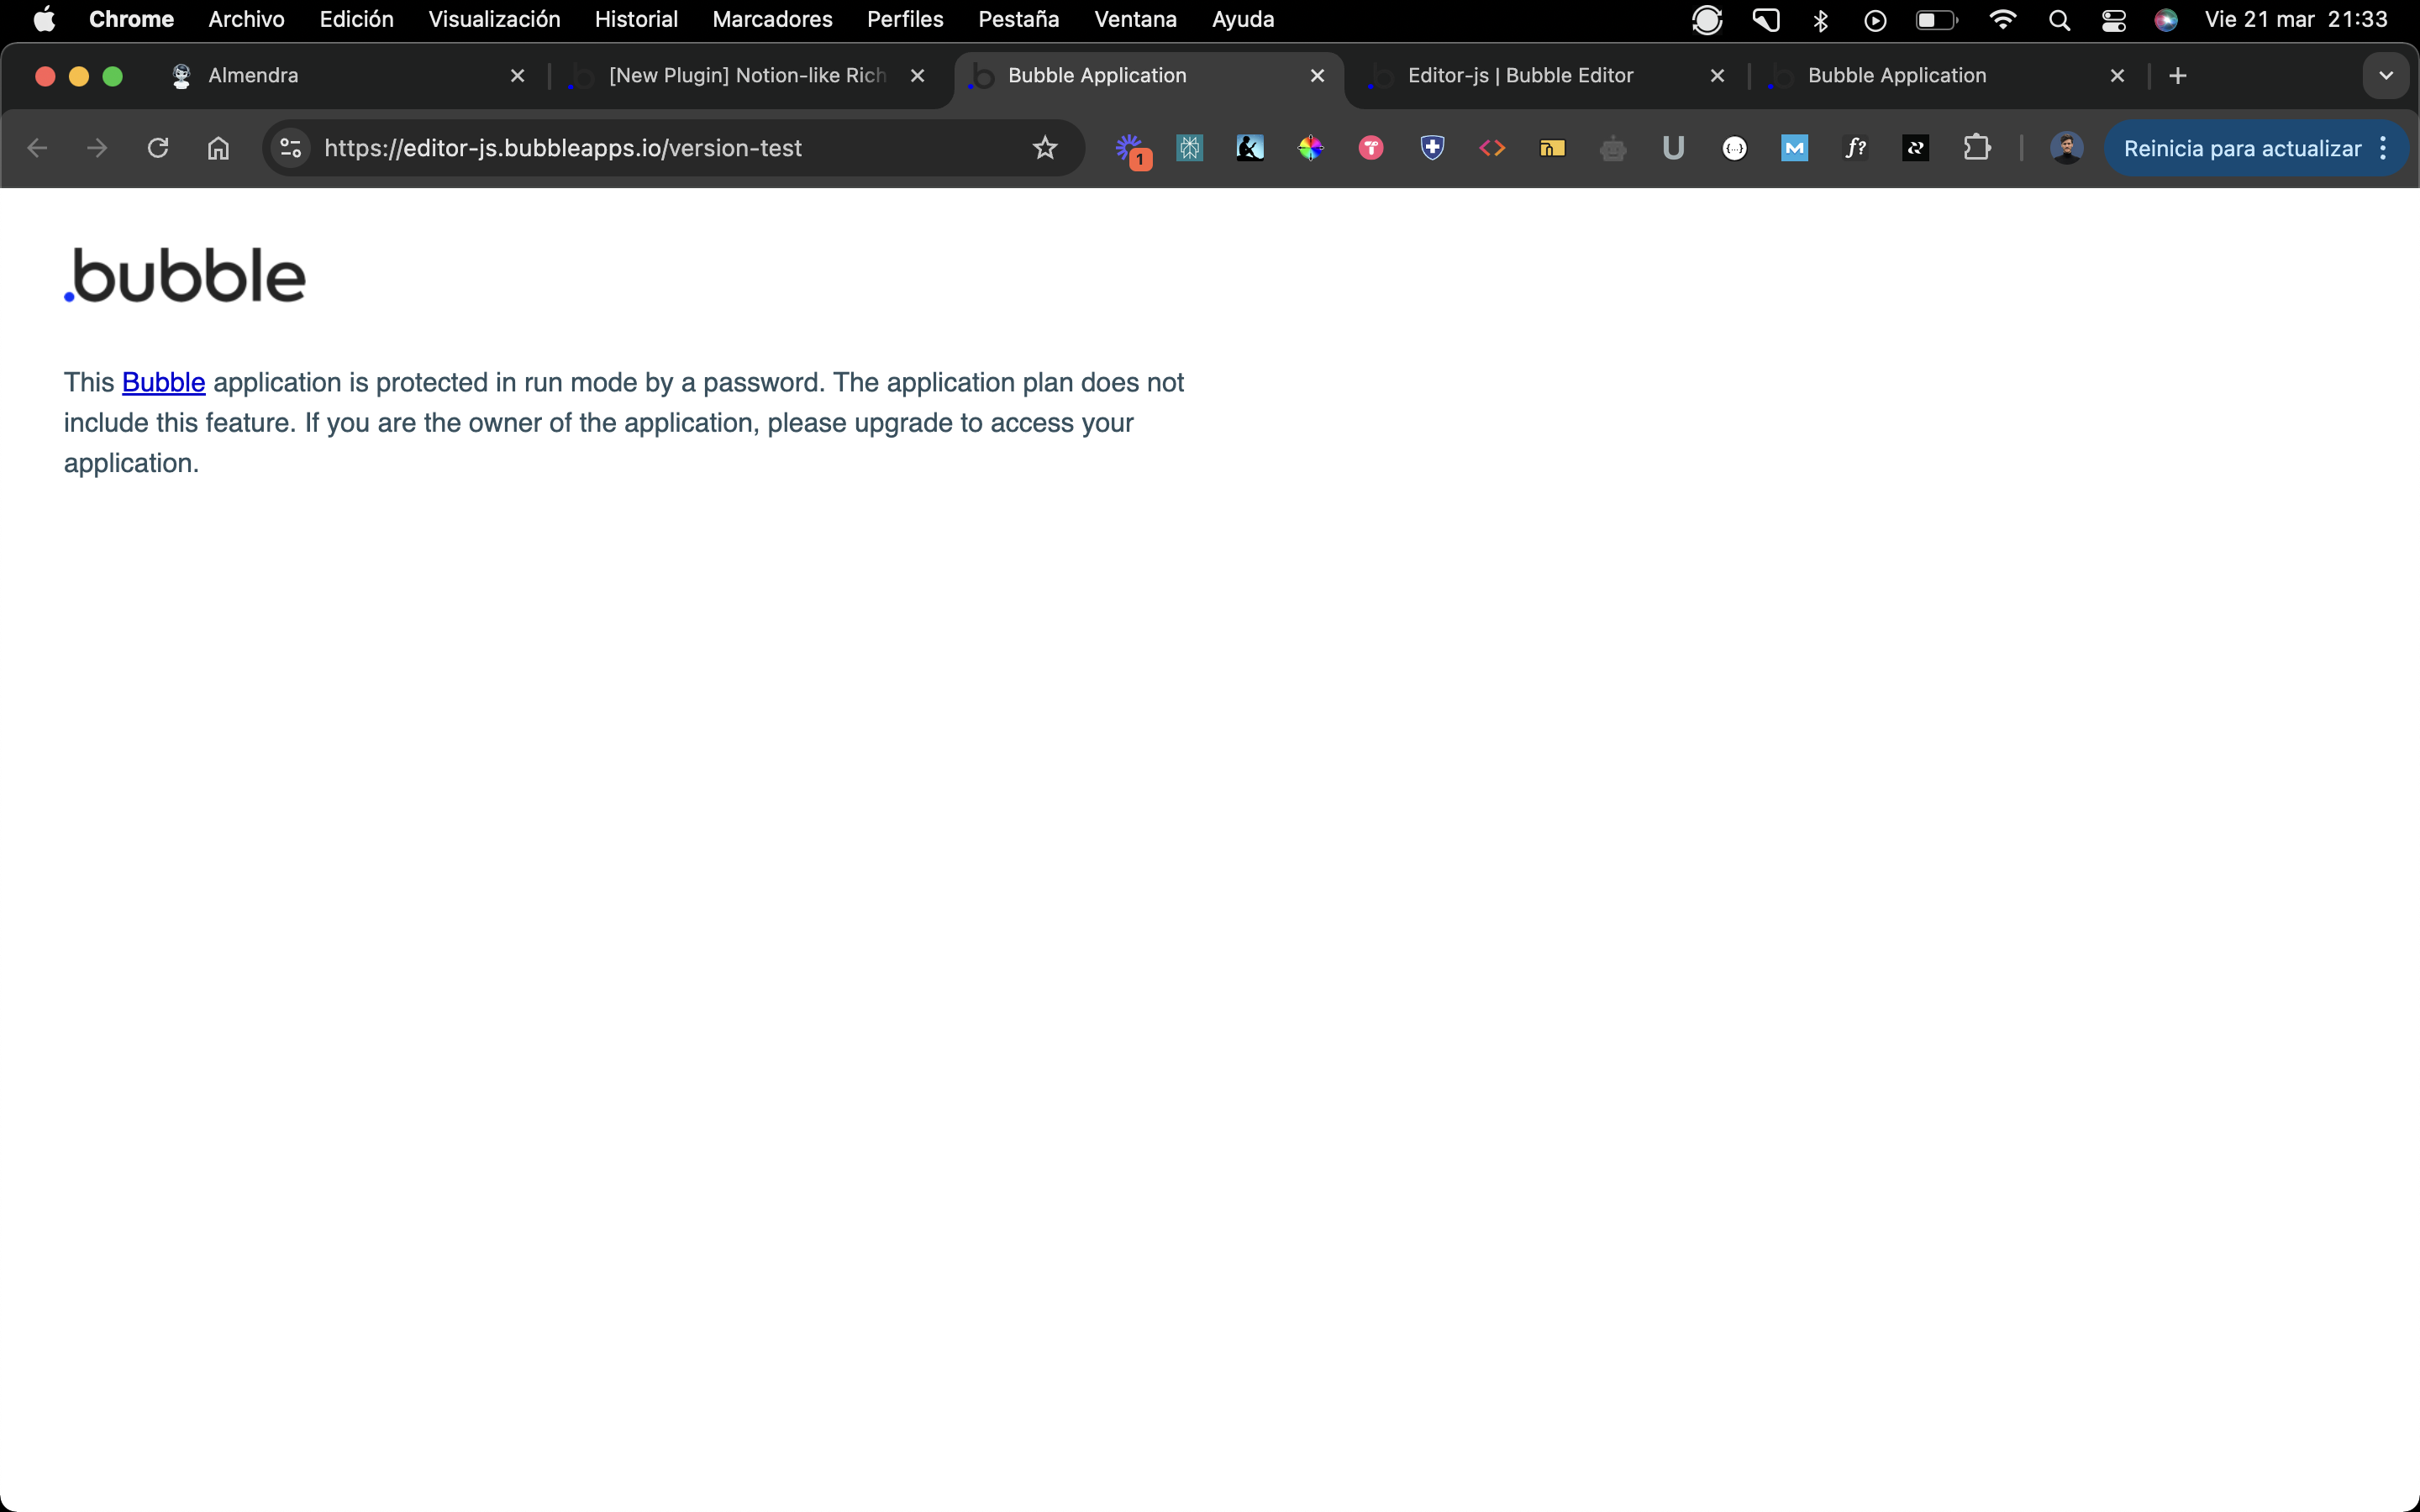The width and height of the screenshot is (2420, 1512).
Task: Open Chrome three-dot menu
Action: 2384,148
